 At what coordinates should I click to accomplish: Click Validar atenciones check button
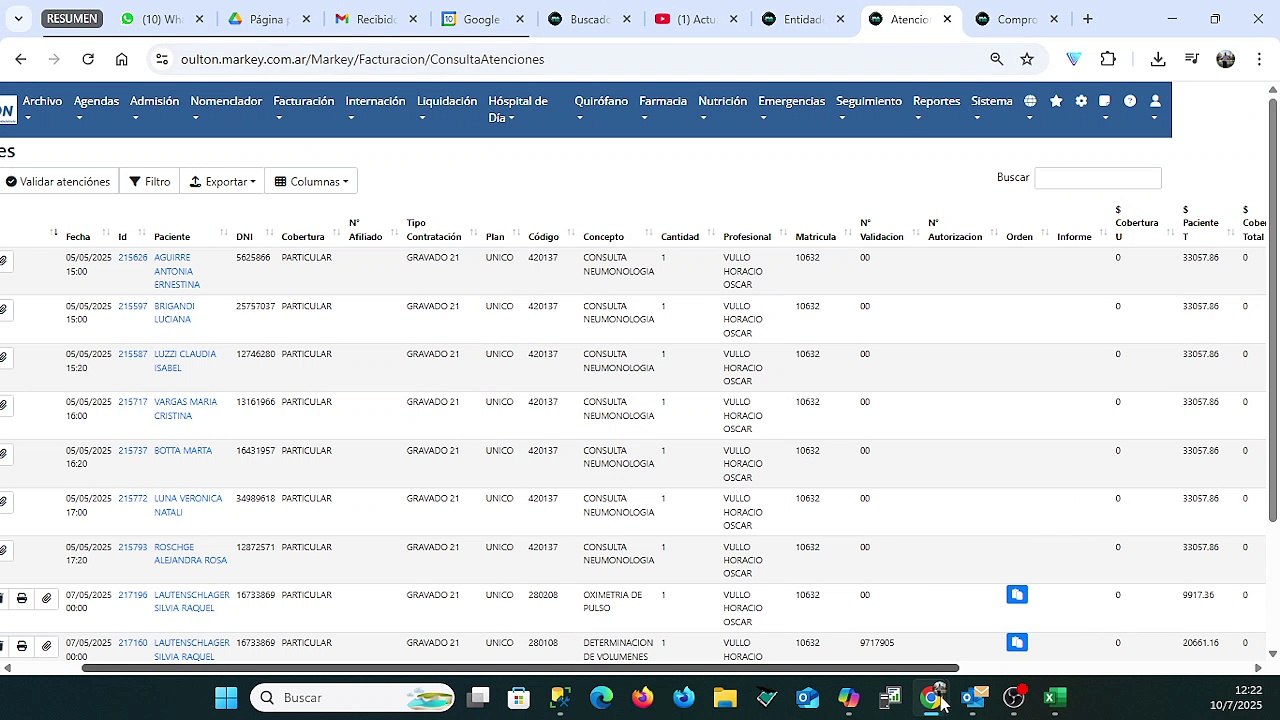tap(58, 181)
